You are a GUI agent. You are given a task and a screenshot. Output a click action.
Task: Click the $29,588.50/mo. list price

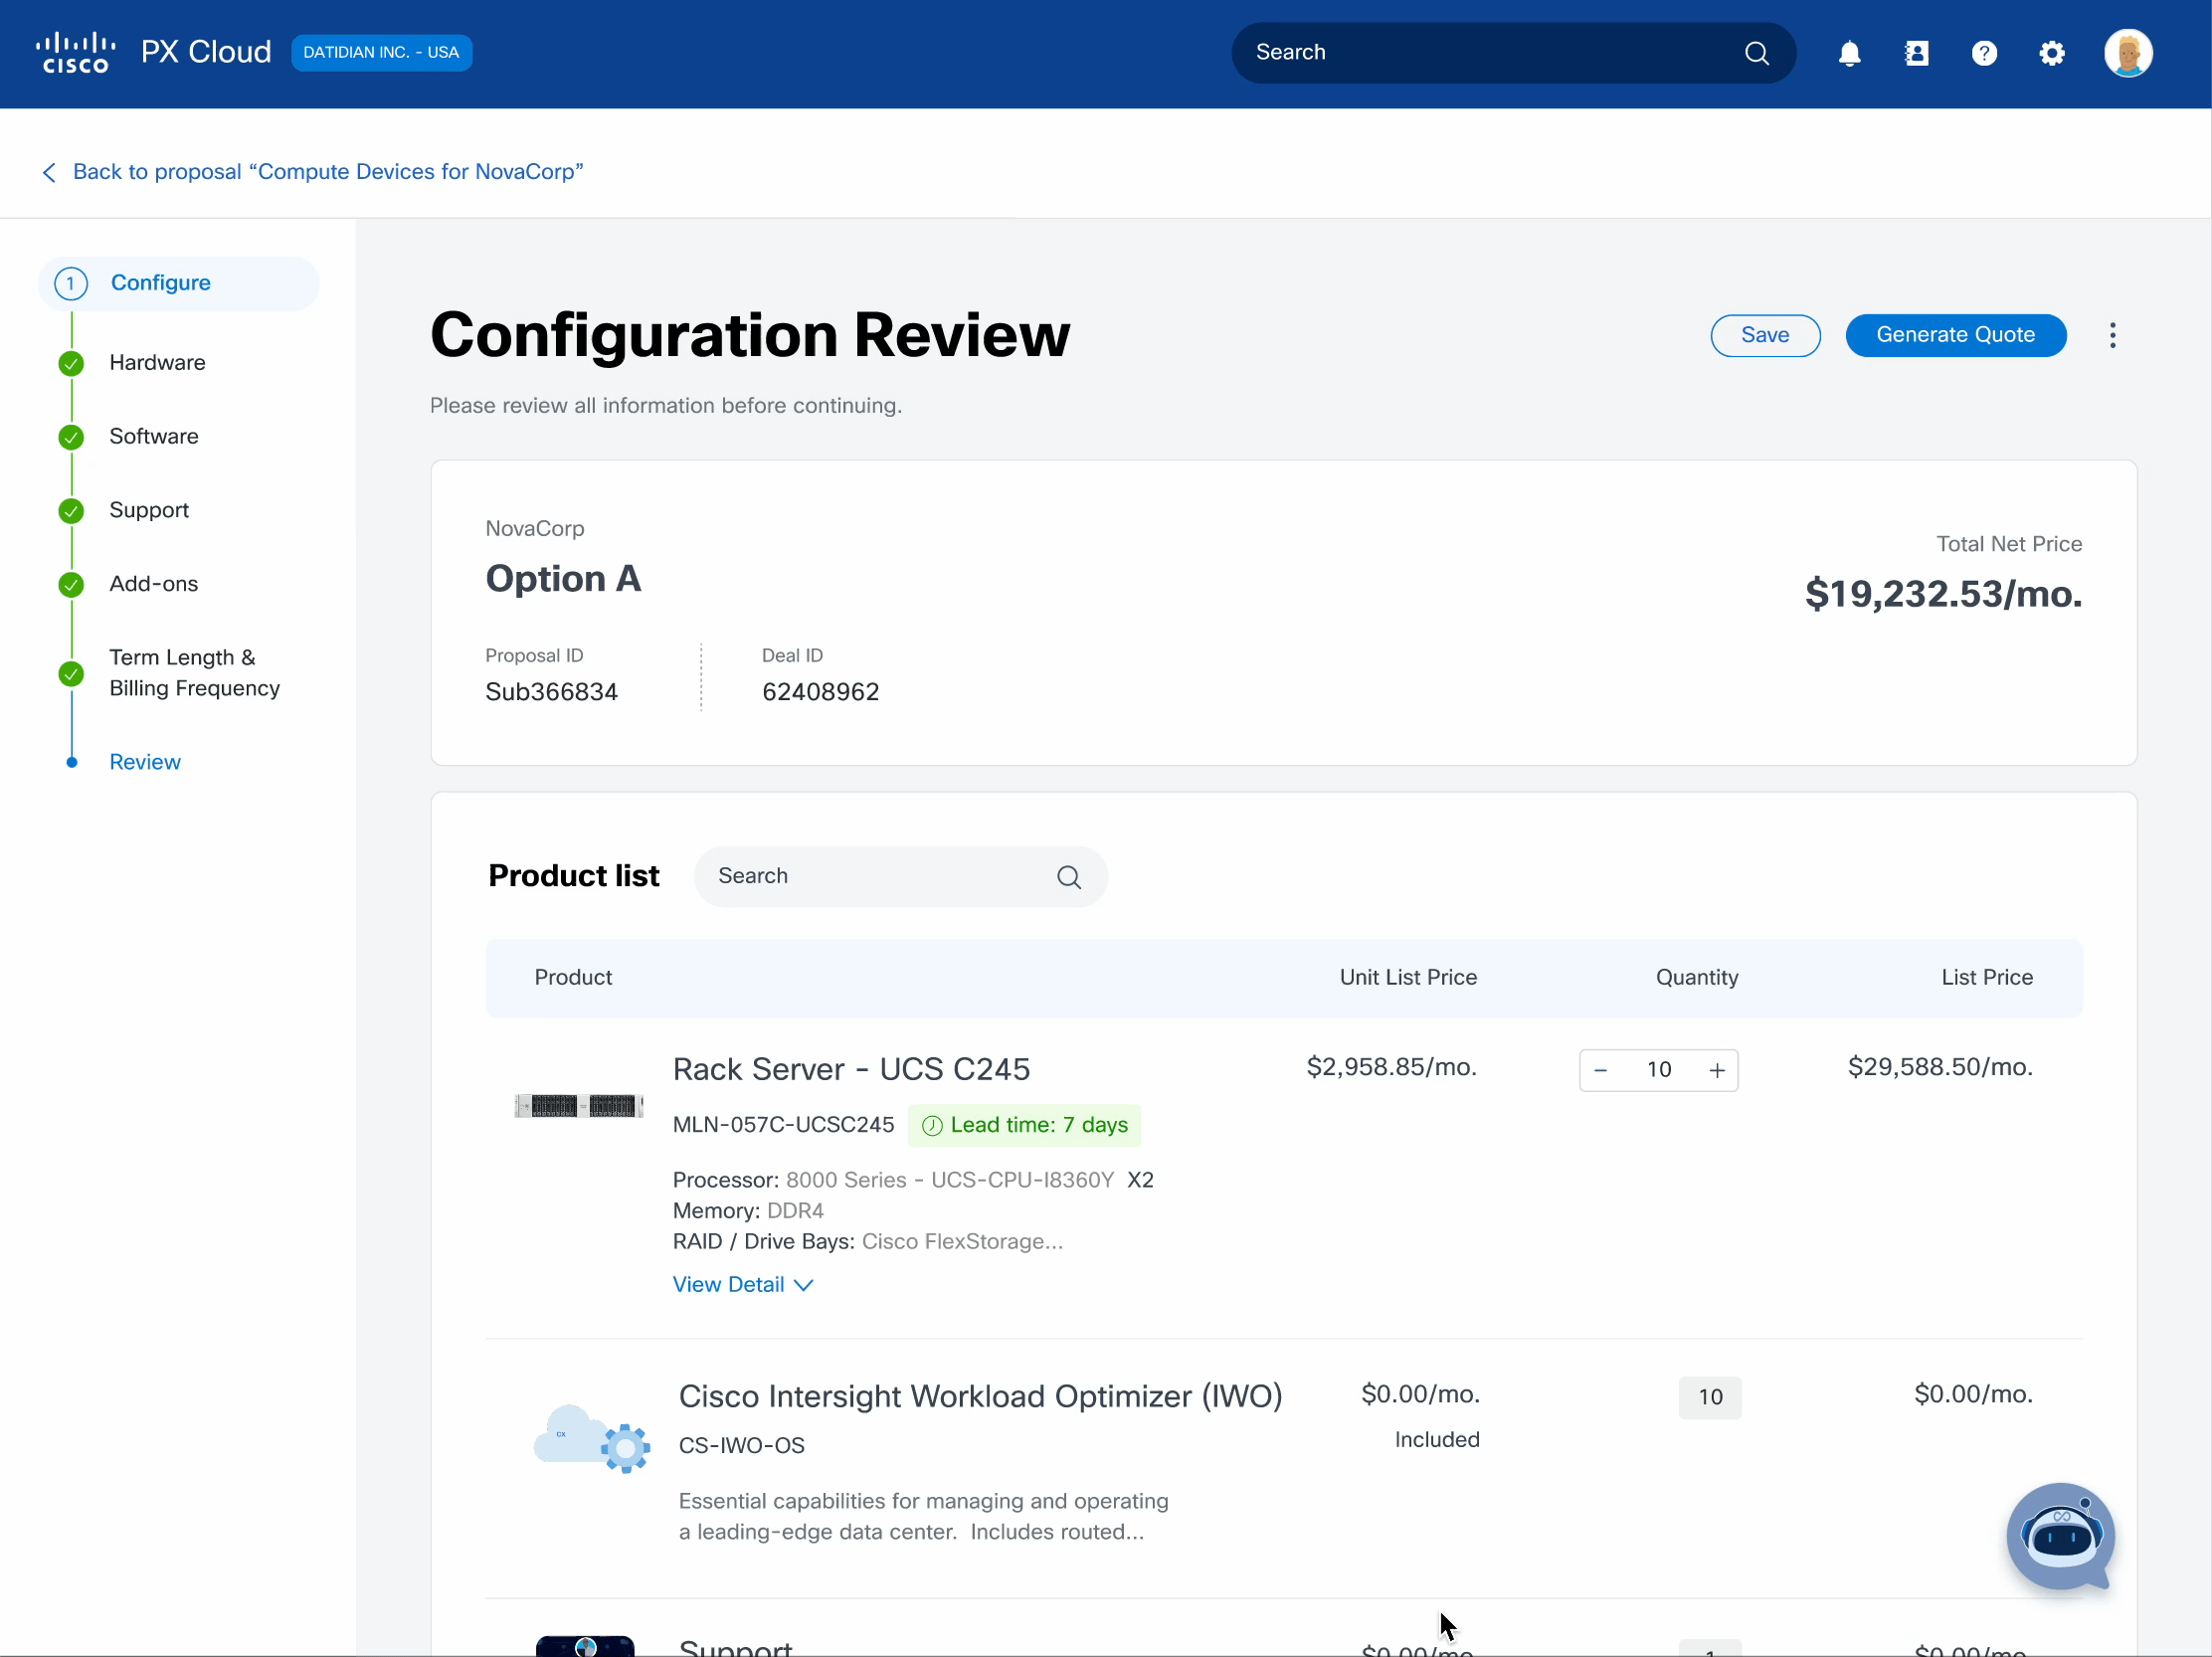point(1940,1067)
